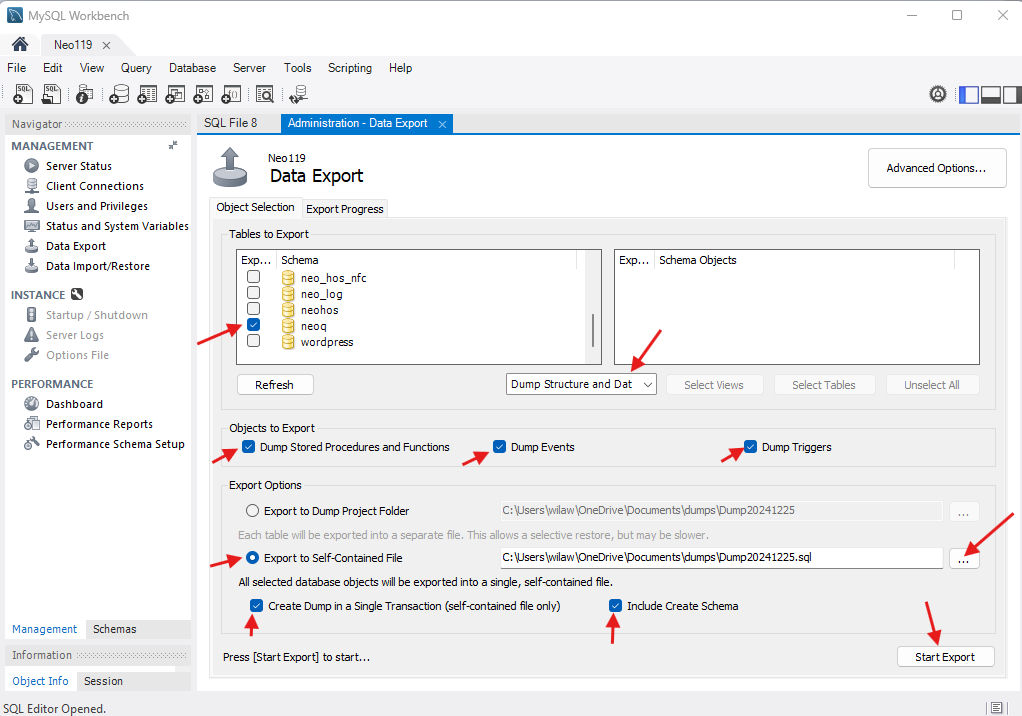Open Server Status from the navigator
Image resolution: width=1022 pixels, height=716 pixels.
78,166
